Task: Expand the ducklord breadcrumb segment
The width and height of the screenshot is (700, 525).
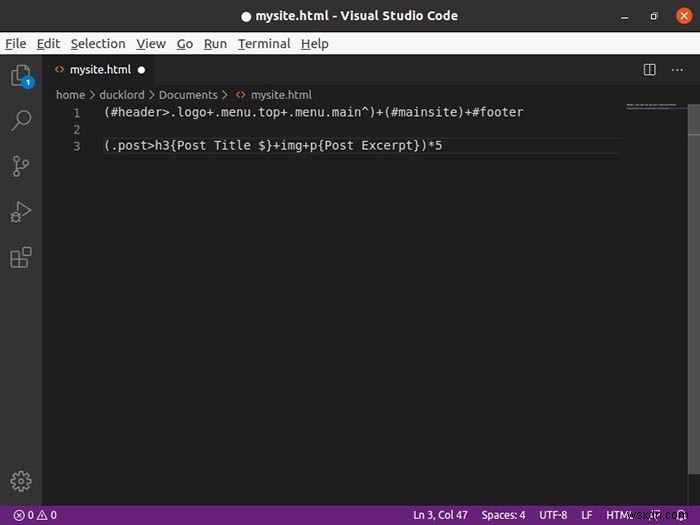Action: pyautogui.click(x=122, y=95)
